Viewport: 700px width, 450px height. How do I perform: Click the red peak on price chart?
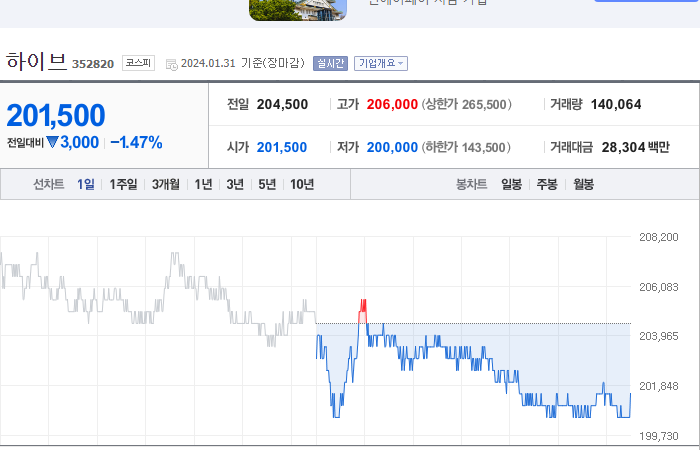tap(363, 311)
